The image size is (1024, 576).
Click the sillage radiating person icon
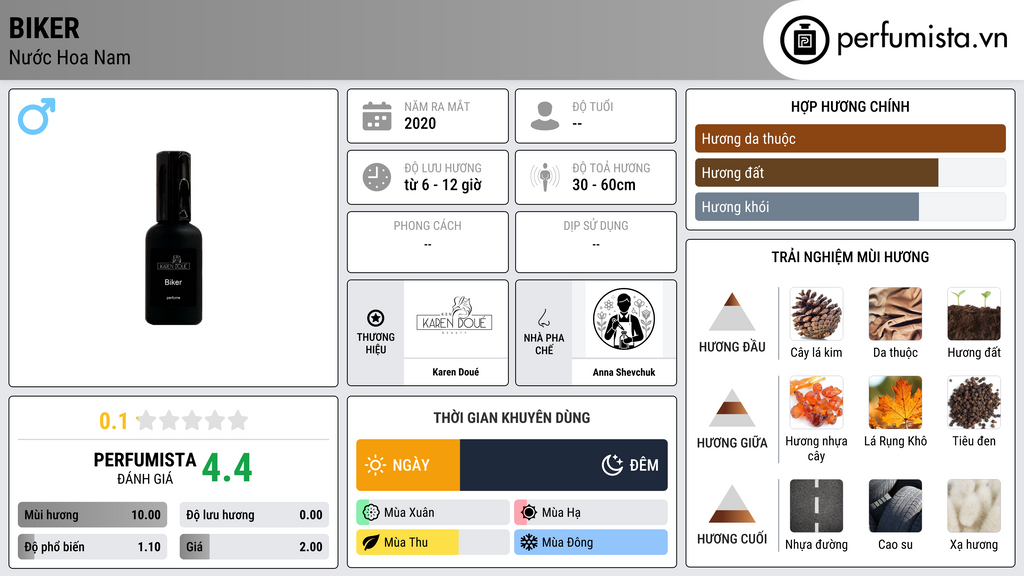point(545,177)
